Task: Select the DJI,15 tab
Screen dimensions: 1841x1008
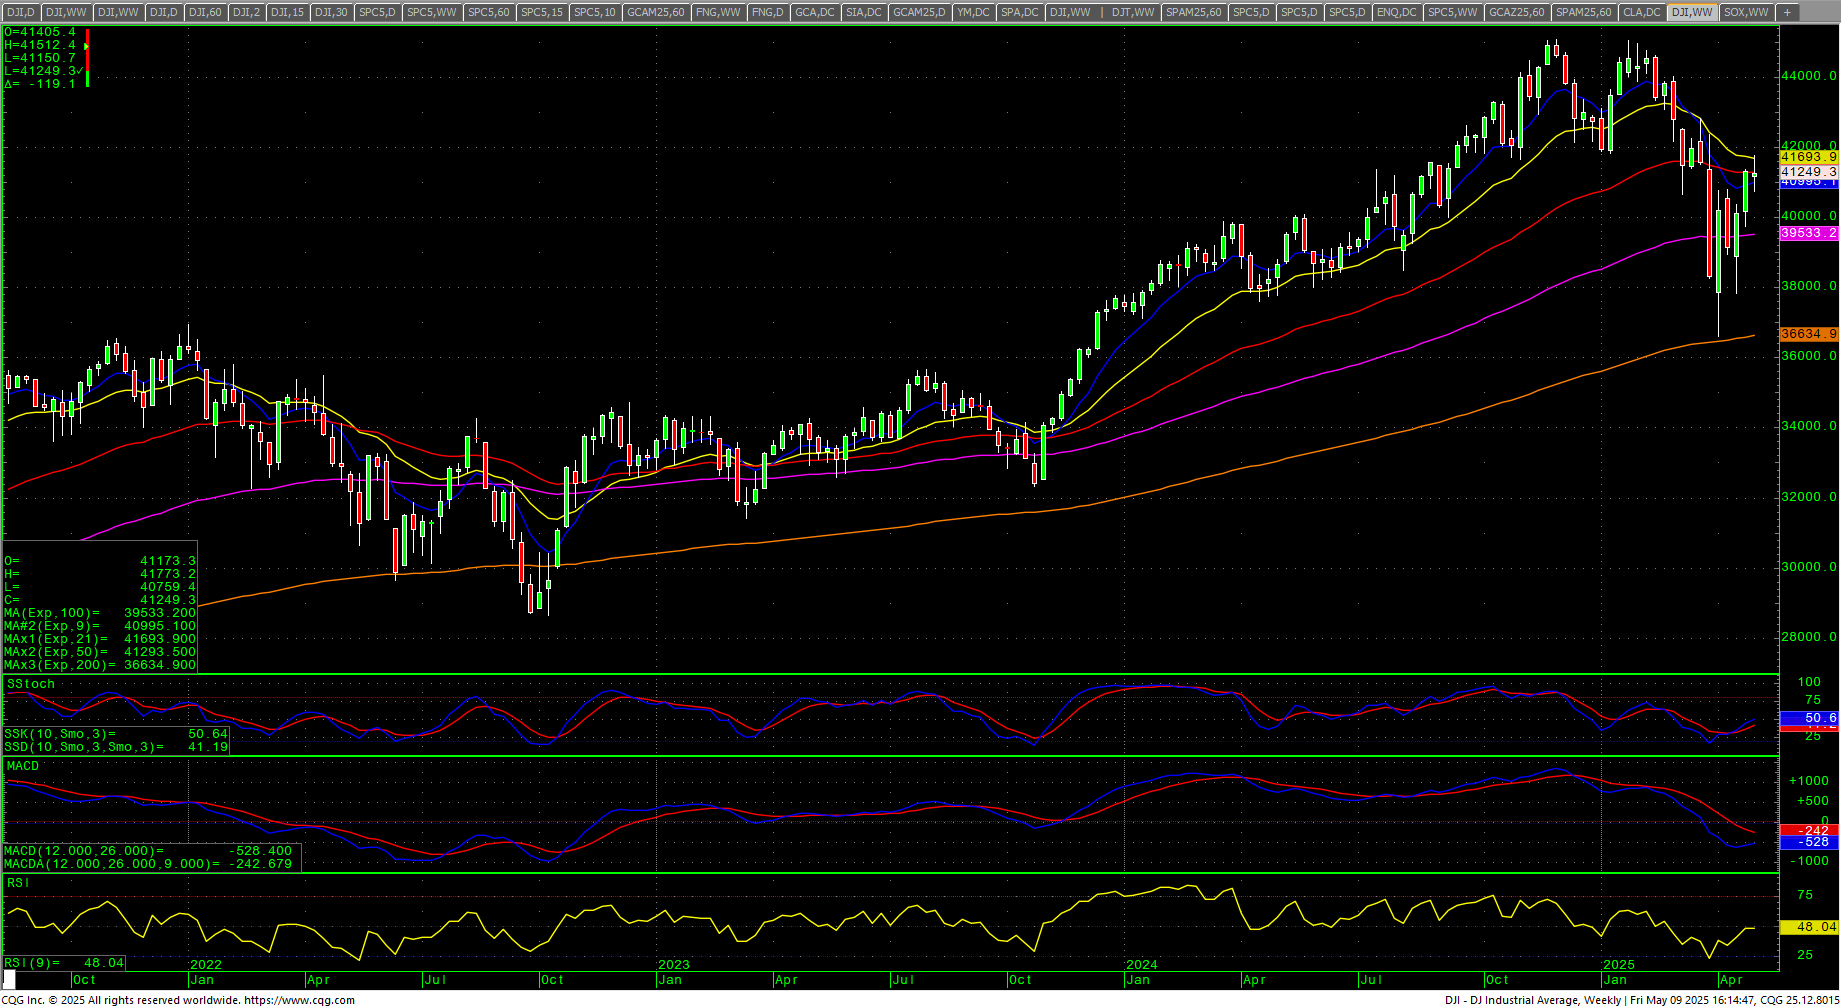Action: (287, 12)
